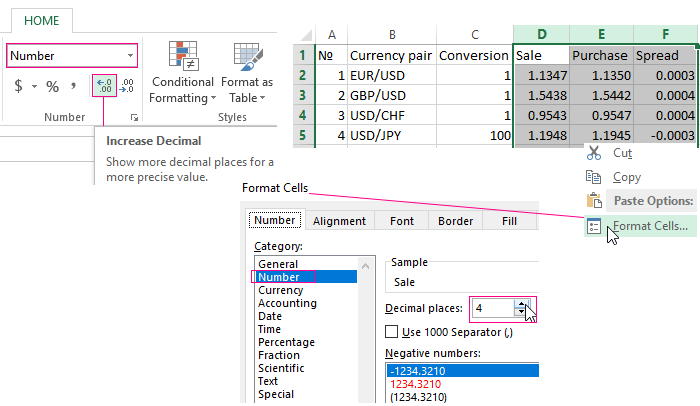This screenshot has height=406, width=700.
Task: Click the Accounting Number Format dollar icon
Action: 18,87
